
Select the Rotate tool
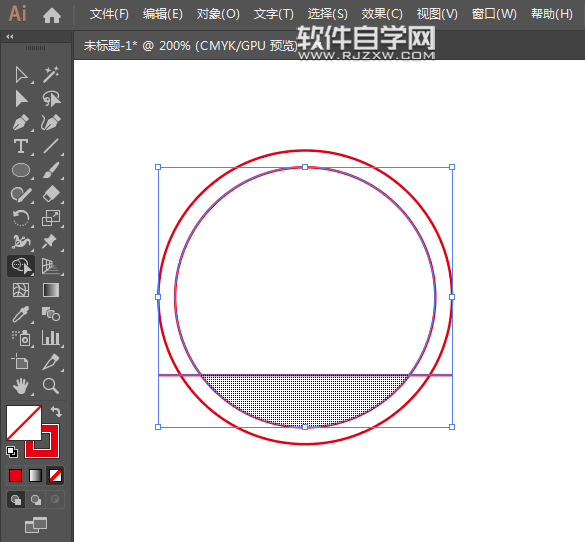tap(21, 218)
